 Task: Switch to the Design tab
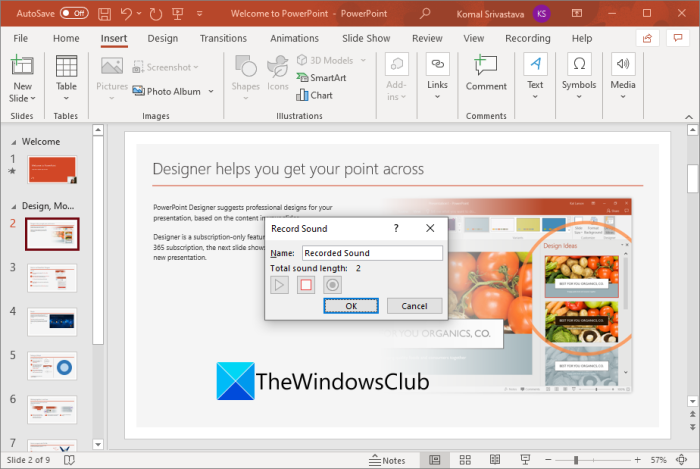point(162,38)
